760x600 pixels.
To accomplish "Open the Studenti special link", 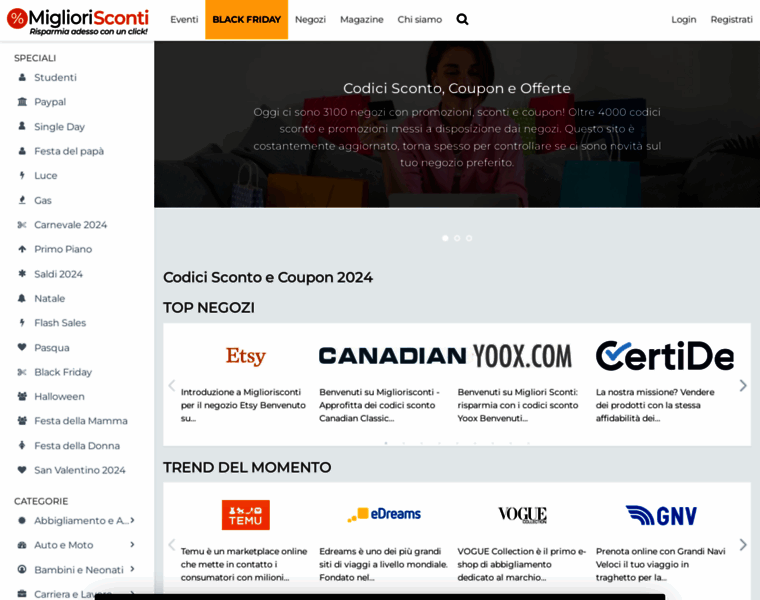I will pyautogui.click(x=55, y=78).
